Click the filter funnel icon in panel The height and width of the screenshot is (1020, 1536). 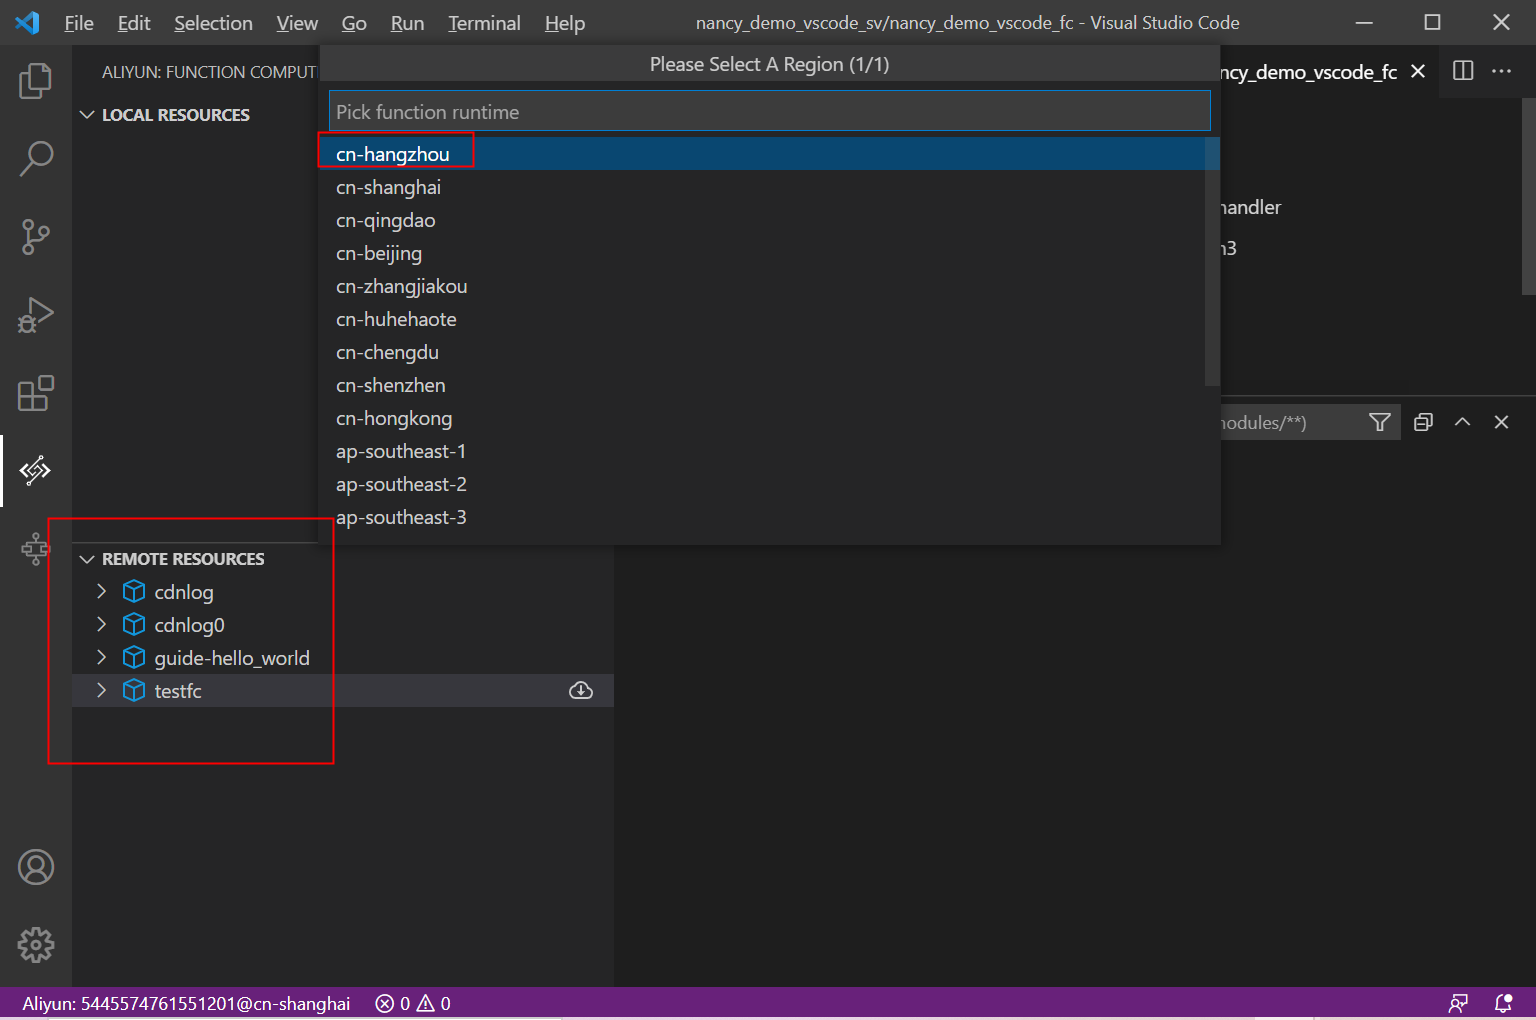click(x=1380, y=422)
